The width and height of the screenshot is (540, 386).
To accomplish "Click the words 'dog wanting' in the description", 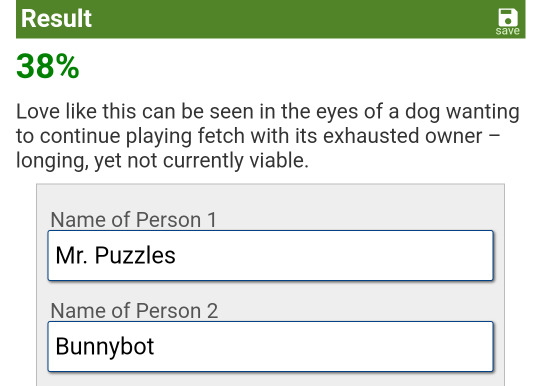I will coord(462,112).
